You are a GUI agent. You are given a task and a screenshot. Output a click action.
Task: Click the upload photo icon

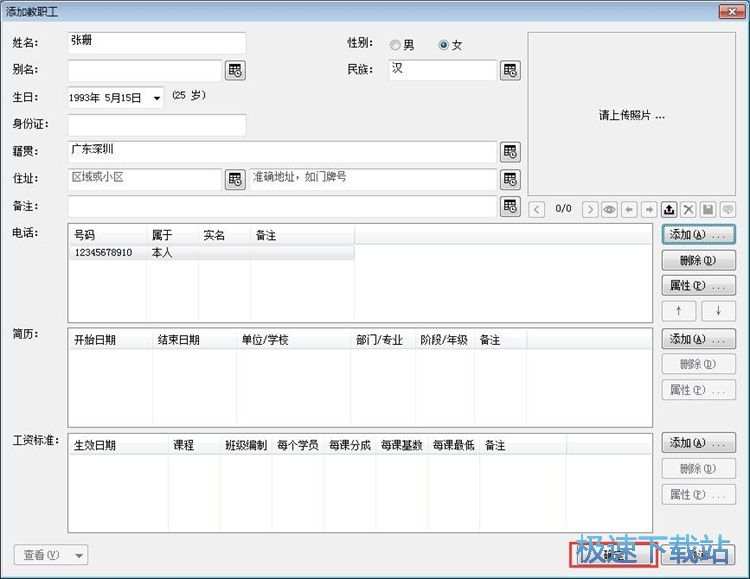669,210
